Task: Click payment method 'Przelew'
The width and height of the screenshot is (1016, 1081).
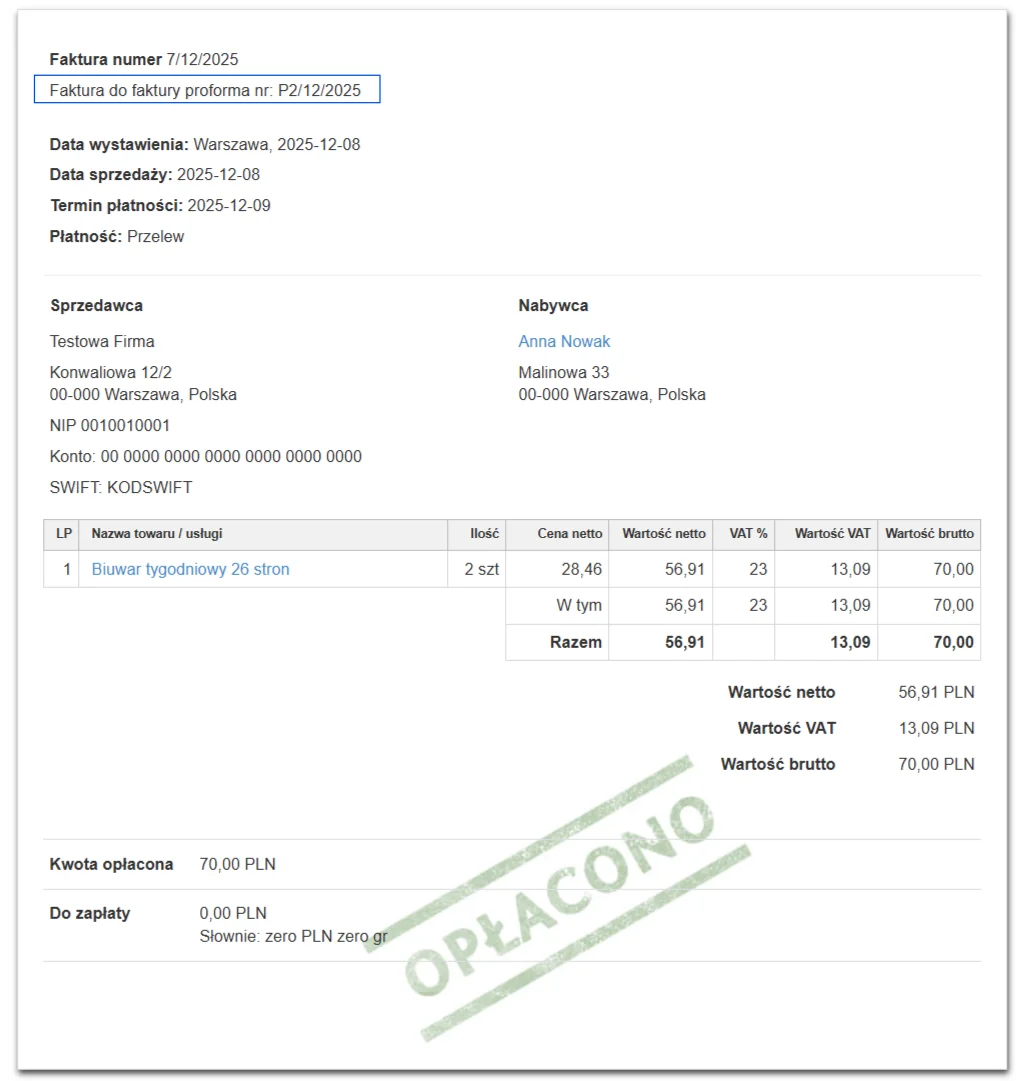Action: click(x=156, y=236)
